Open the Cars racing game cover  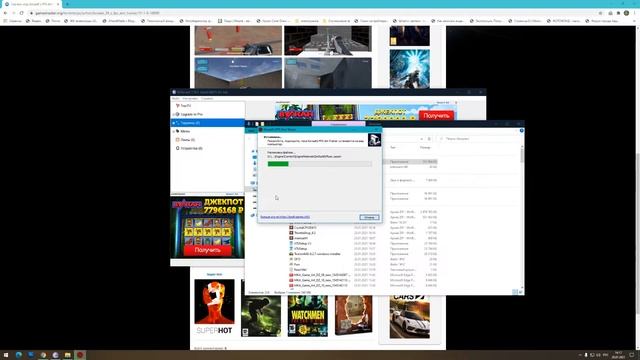[x=409, y=316]
